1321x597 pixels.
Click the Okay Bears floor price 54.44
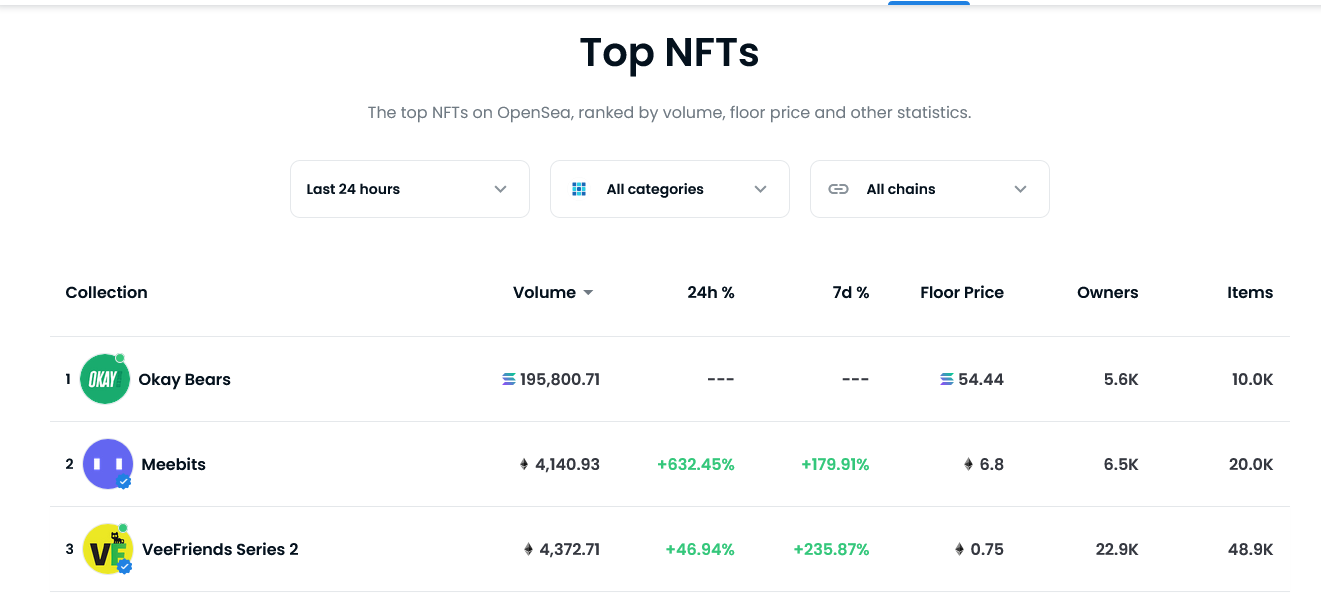pos(981,379)
